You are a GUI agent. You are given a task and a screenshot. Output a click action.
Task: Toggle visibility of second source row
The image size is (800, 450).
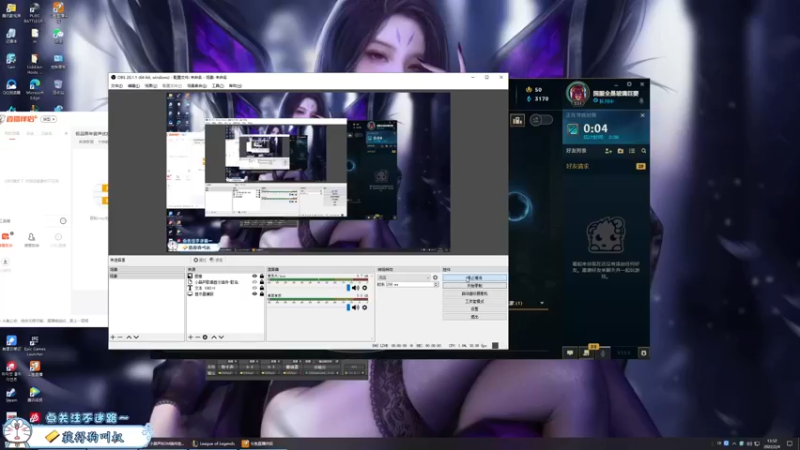click(x=255, y=282)
